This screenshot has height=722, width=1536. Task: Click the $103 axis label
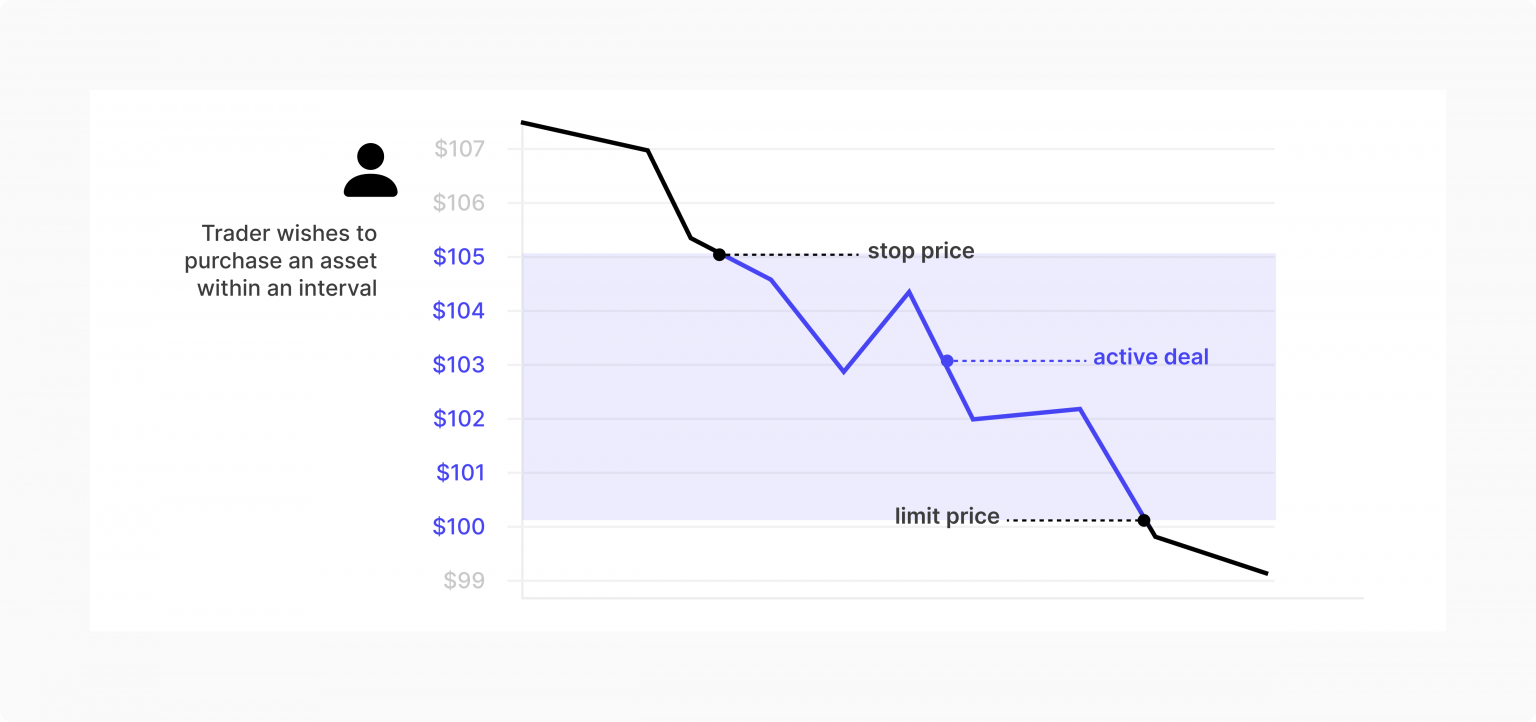459,365
